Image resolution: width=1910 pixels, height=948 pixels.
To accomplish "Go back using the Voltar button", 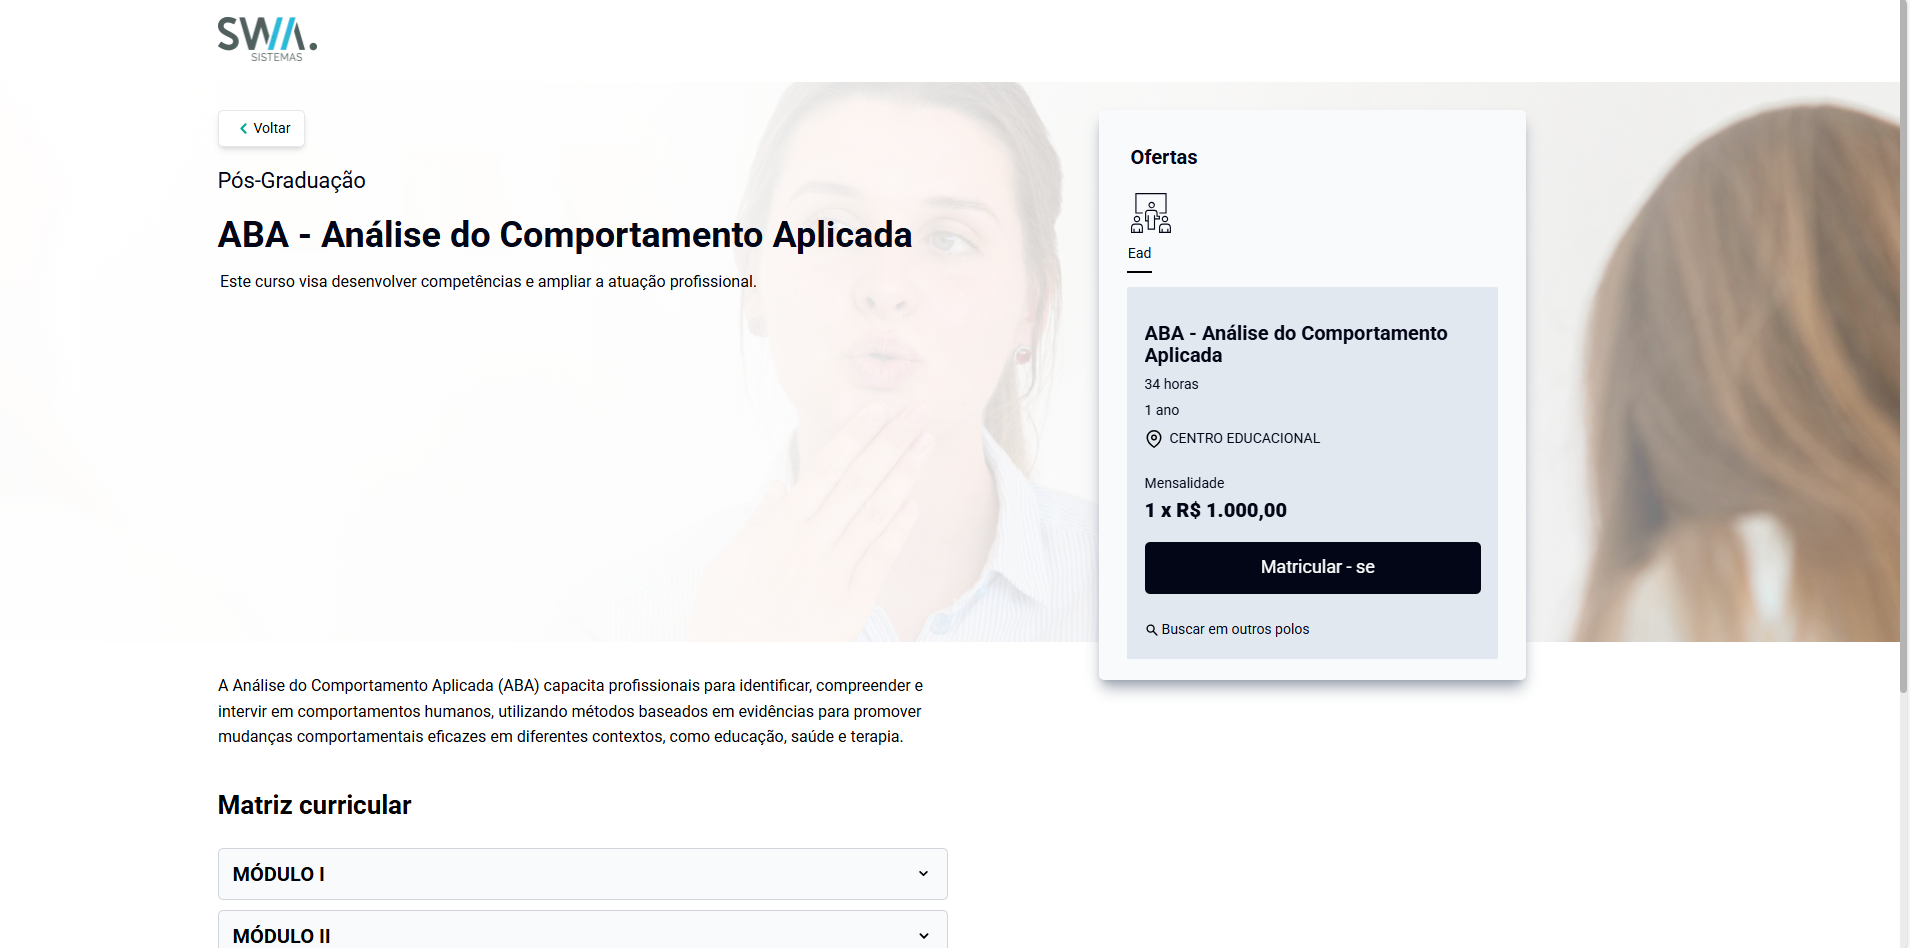I will [261, 128].
